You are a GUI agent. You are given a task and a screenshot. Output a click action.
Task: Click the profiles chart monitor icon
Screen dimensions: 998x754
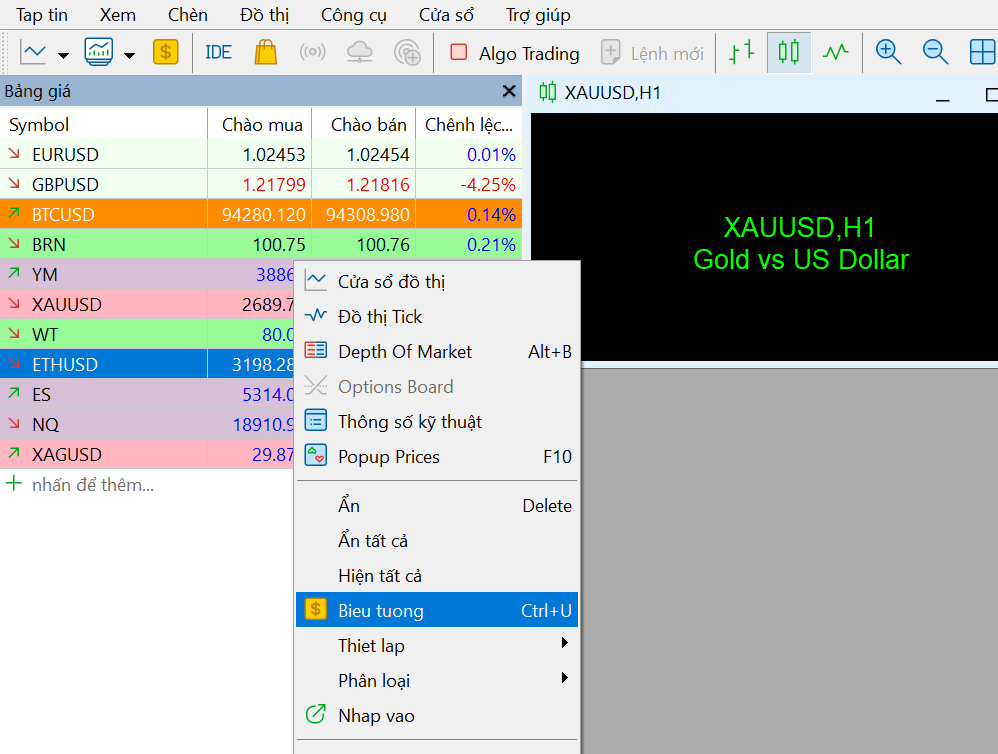click(99, 52)
